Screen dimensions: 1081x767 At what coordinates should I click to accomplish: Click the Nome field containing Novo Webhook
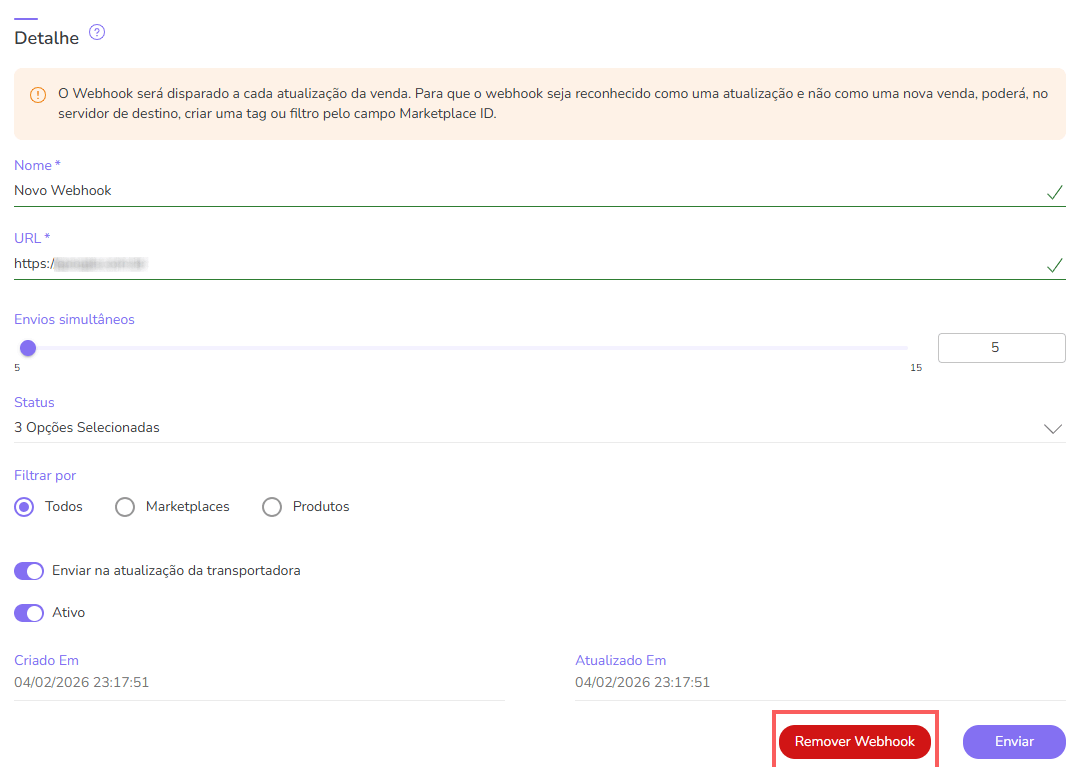pos(400,191)
